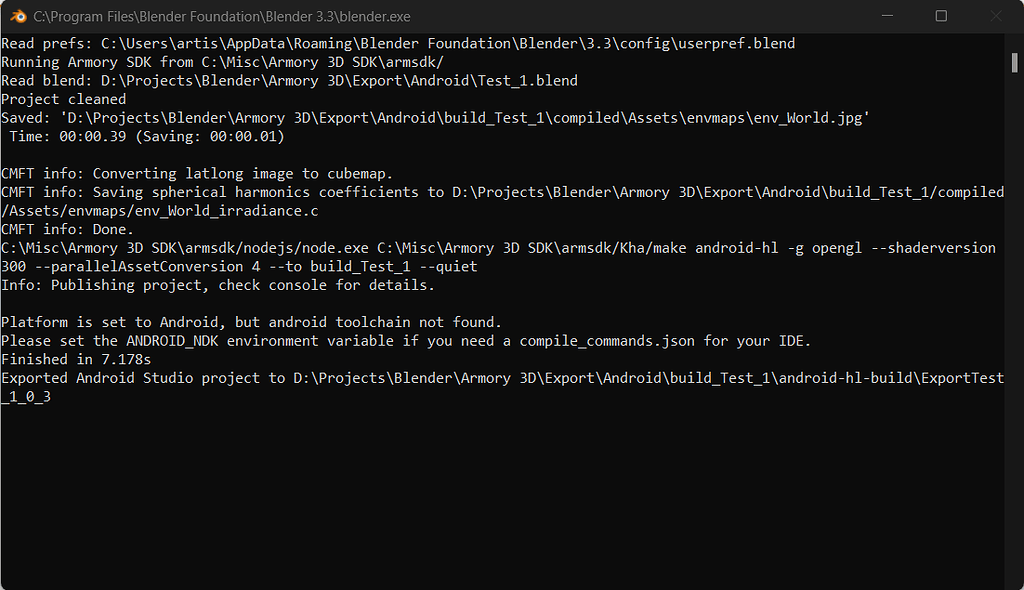Click 'Converting latlong image to cubemap' line
The width and height of the screenshot is (1024, 590).
[197, 174]
